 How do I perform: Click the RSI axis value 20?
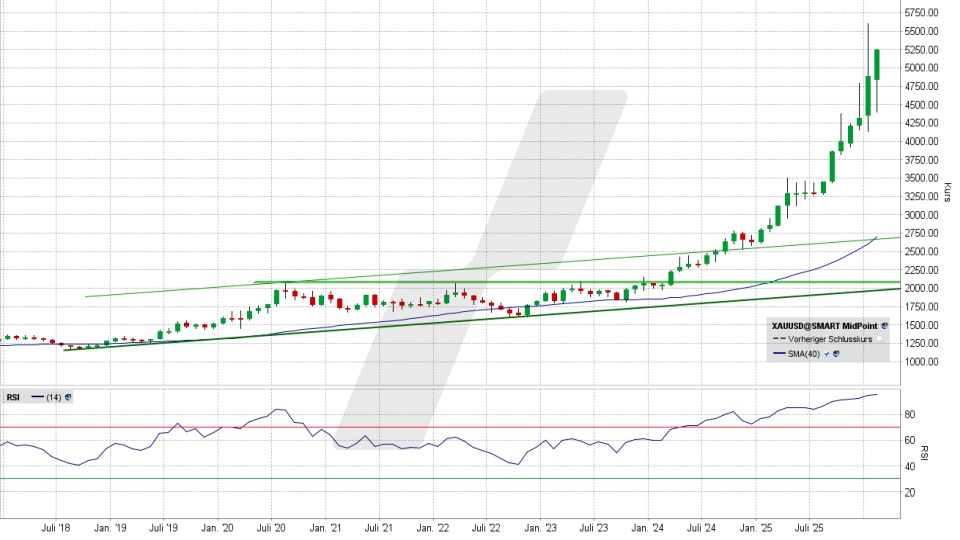[x=910, y=493]
